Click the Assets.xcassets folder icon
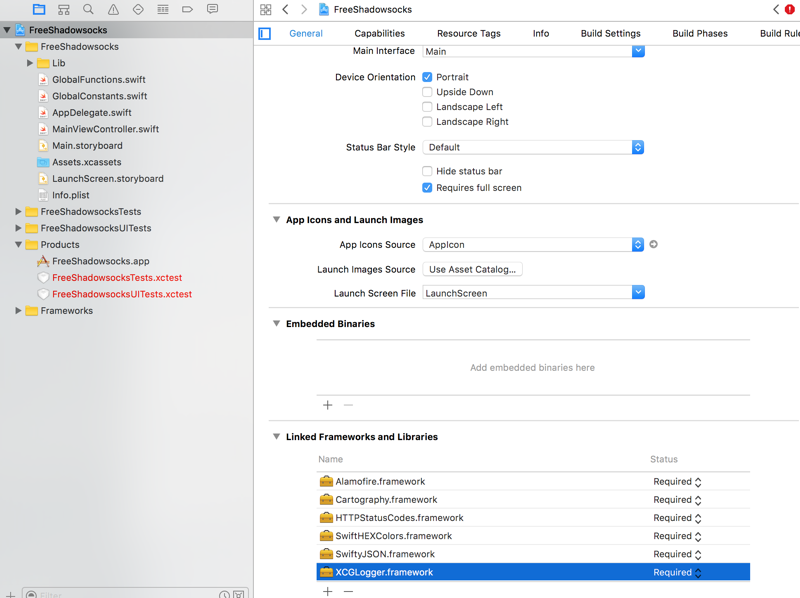 point(43,162)
